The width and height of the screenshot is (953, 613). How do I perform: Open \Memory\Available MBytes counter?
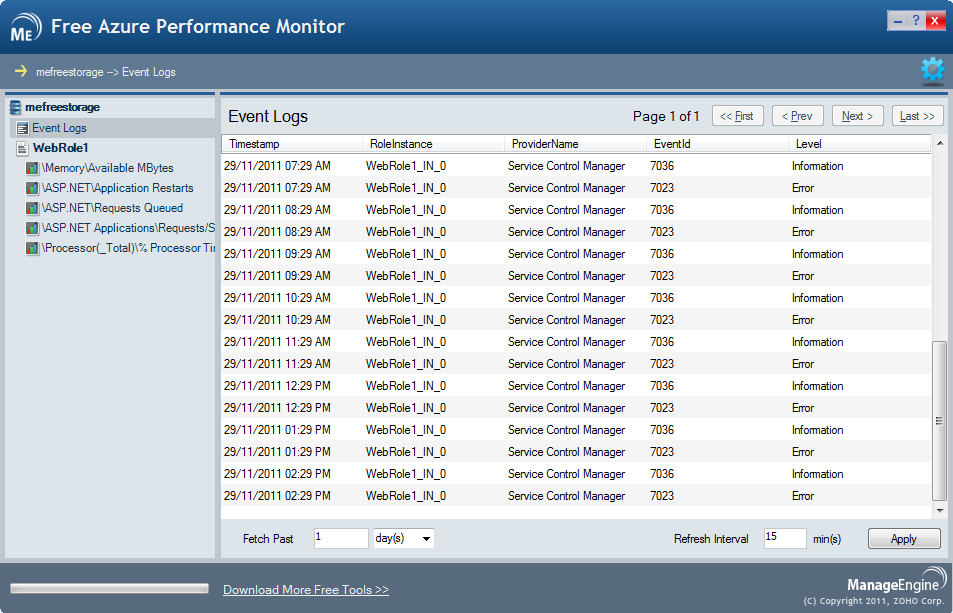[x=108, y=168]
